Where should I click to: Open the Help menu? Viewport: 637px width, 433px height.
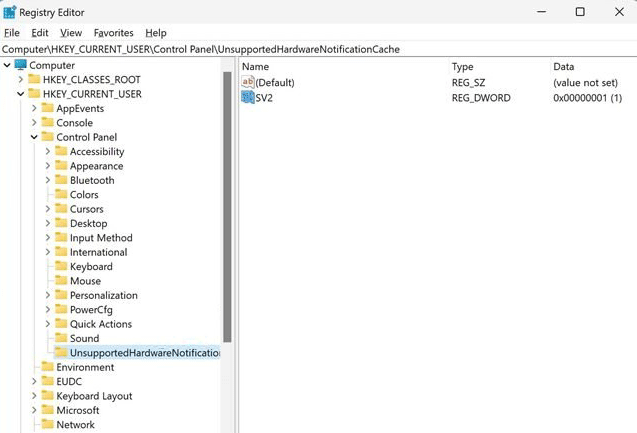click(x=156, y=33)
